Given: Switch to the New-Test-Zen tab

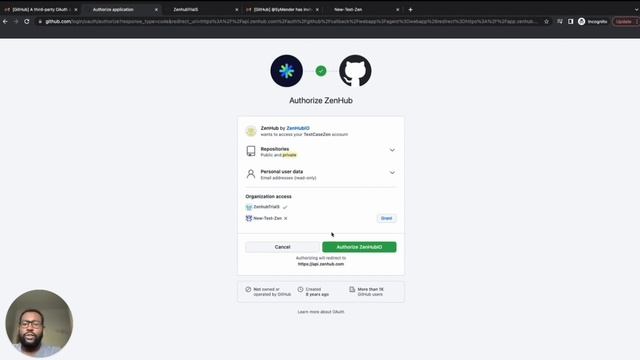Looking at the screenshot, I should click(362, 9).
